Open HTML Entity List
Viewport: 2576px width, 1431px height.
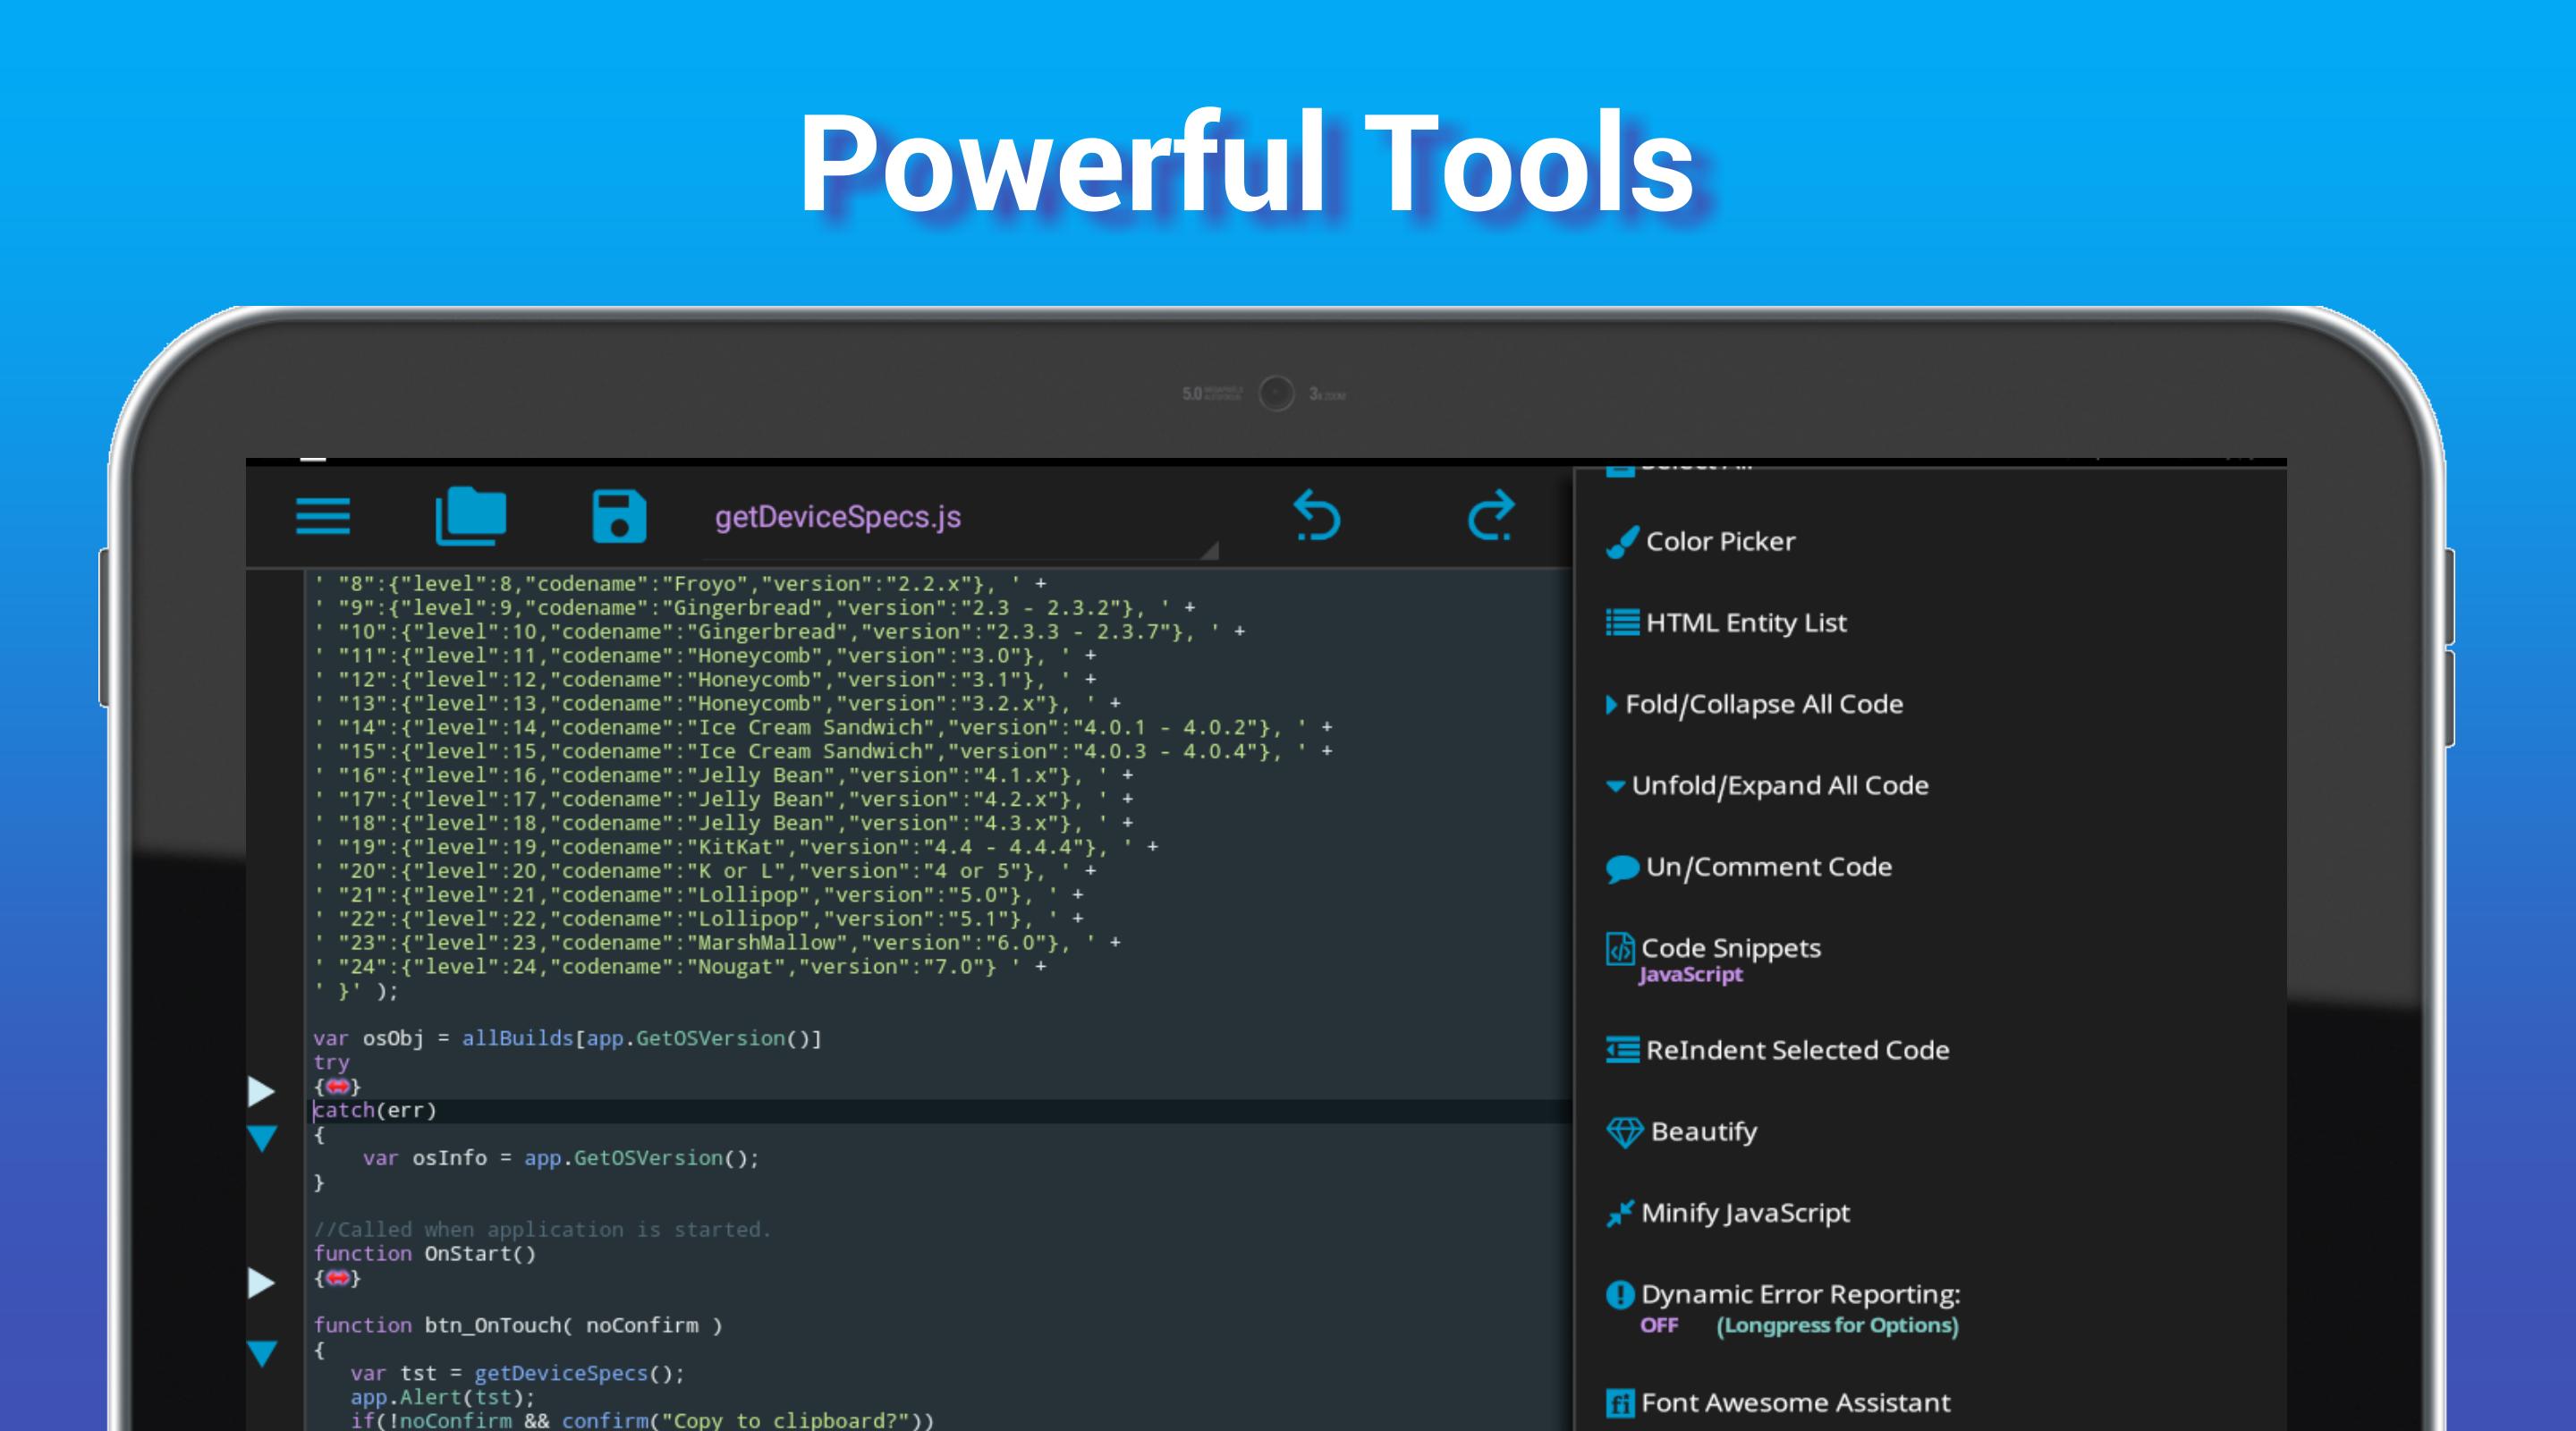(1746, 622)
